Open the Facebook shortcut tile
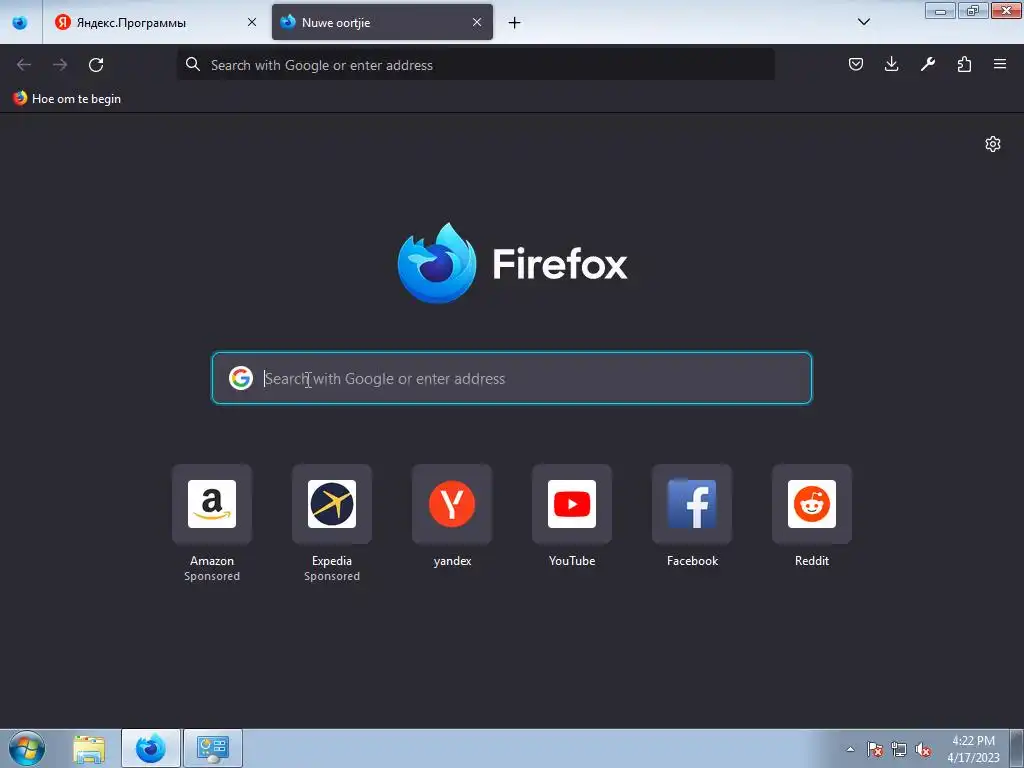The height and width of the screenshot is (768, 1024). (692, 504)
